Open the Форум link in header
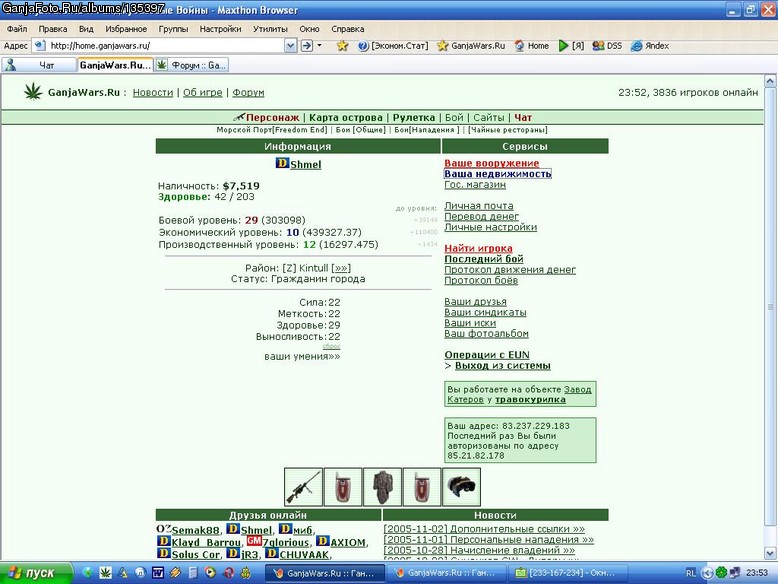The width and height of the screenshot is (778, 584). [x=248, y=92]
